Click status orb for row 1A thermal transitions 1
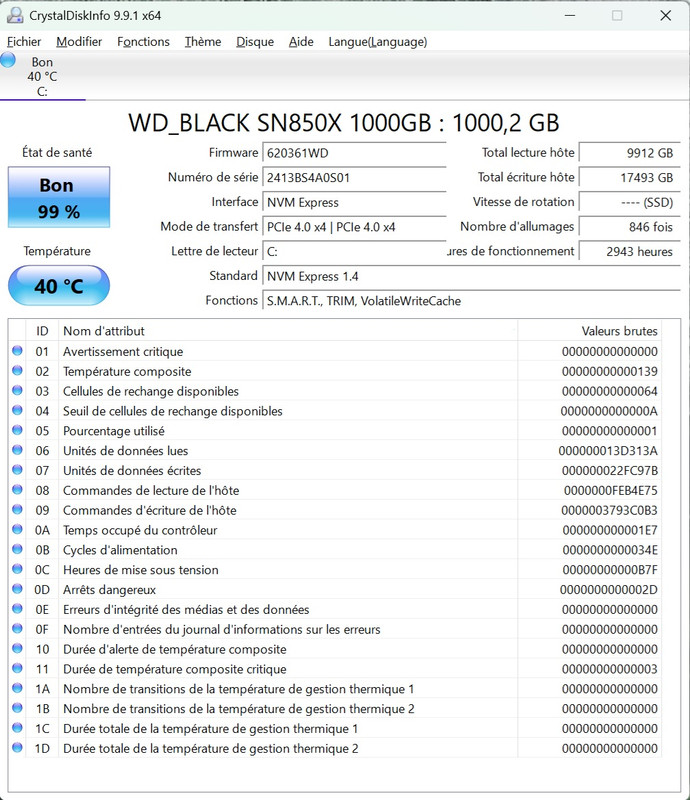Screen dimensions: 690x800 17,688
